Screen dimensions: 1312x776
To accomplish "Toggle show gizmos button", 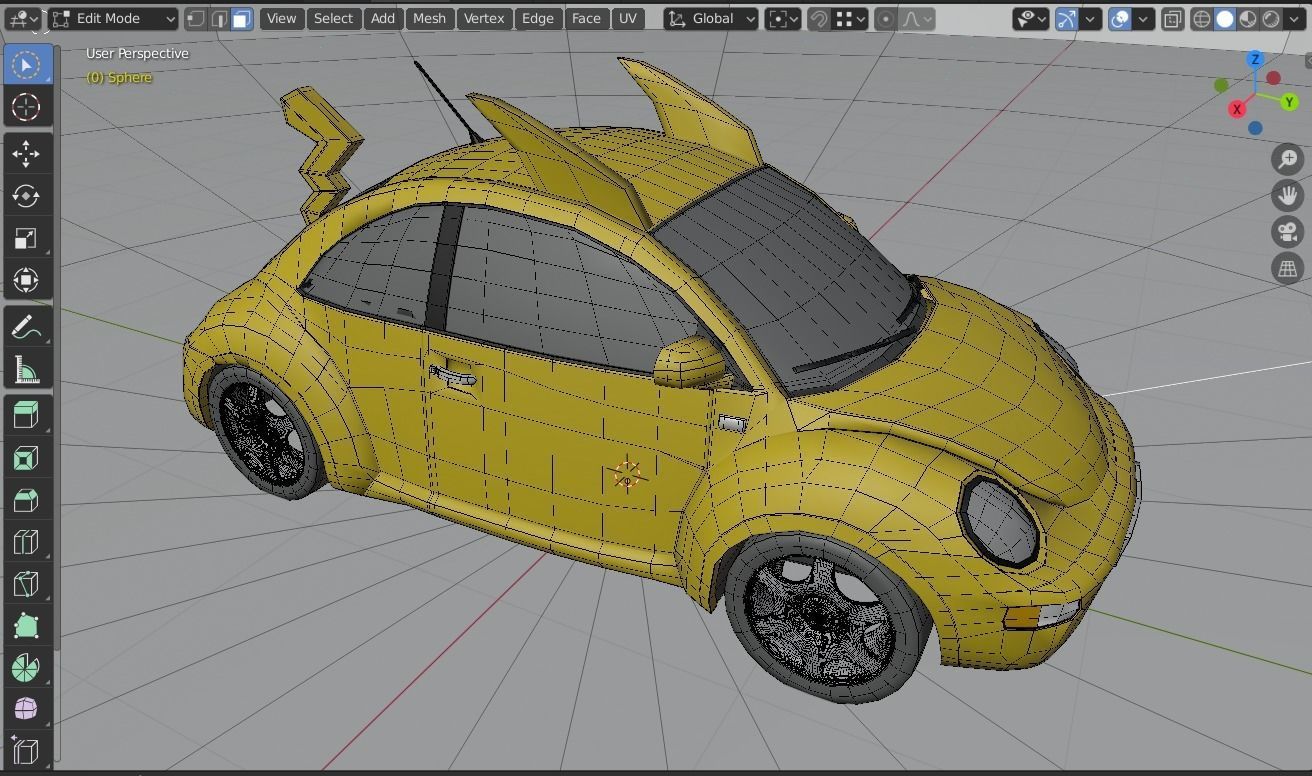I will click(1068, 18).
